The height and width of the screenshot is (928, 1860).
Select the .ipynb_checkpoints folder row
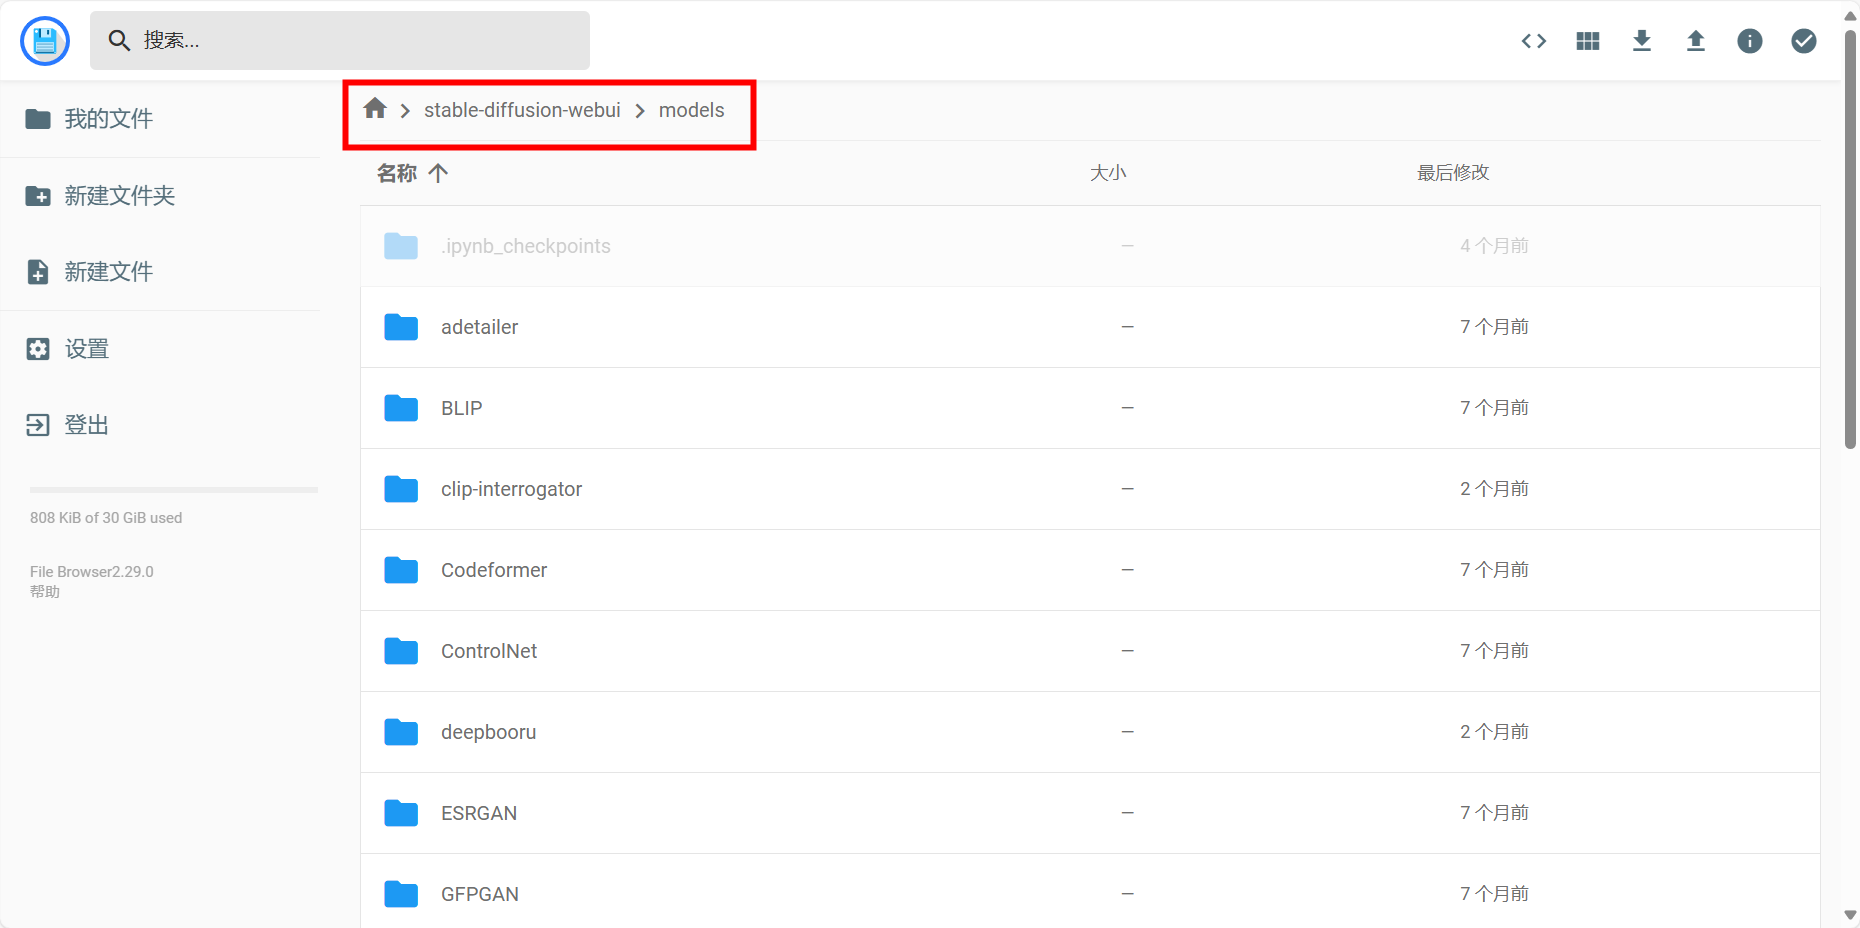click(1090, 246)
